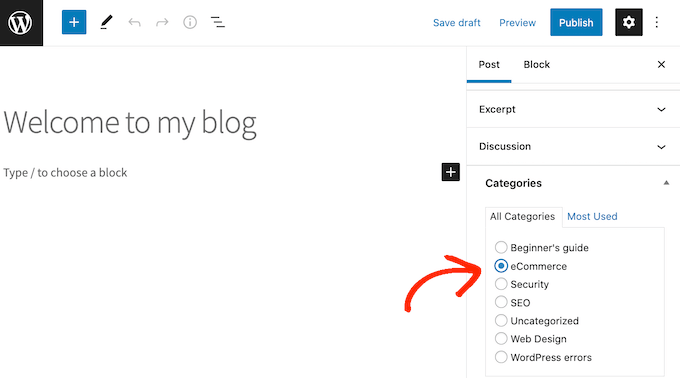This screenshot has width=680, height=378.
Task: Open the List View icon
Action: tap(218, 22)
